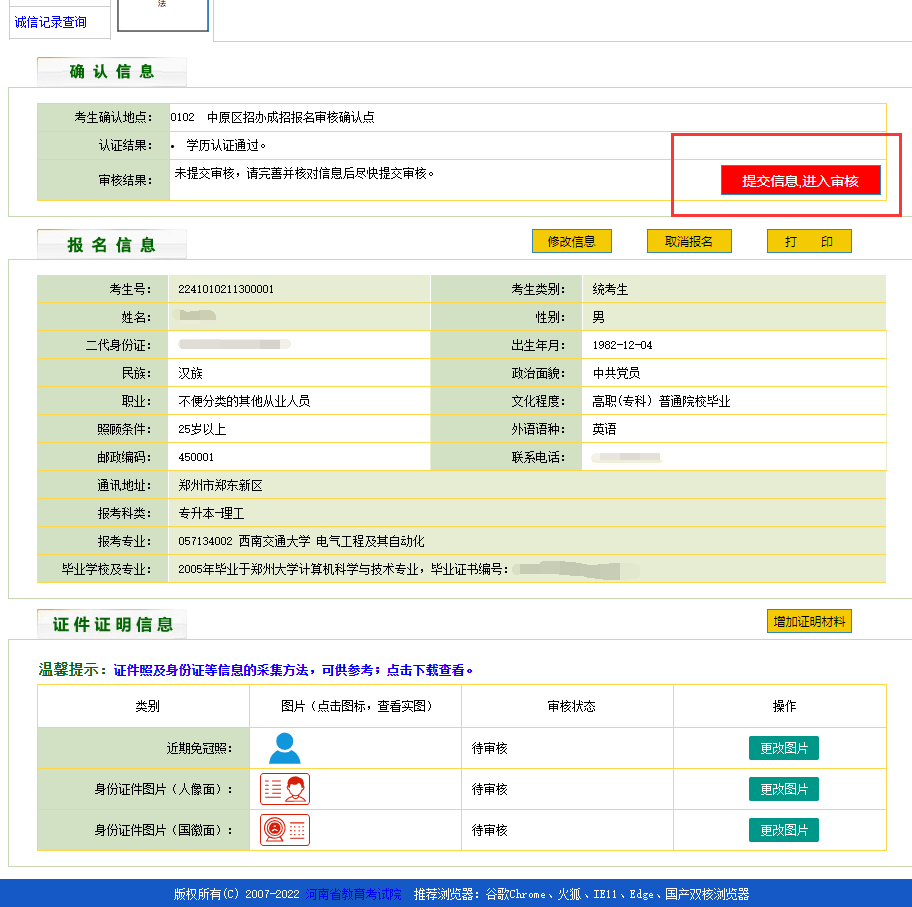The width and height of the screenshot is (912, 907).
Task: View the blue person 近期免冠照 icon
Action: pyautogui.click(x=284, y=748)
